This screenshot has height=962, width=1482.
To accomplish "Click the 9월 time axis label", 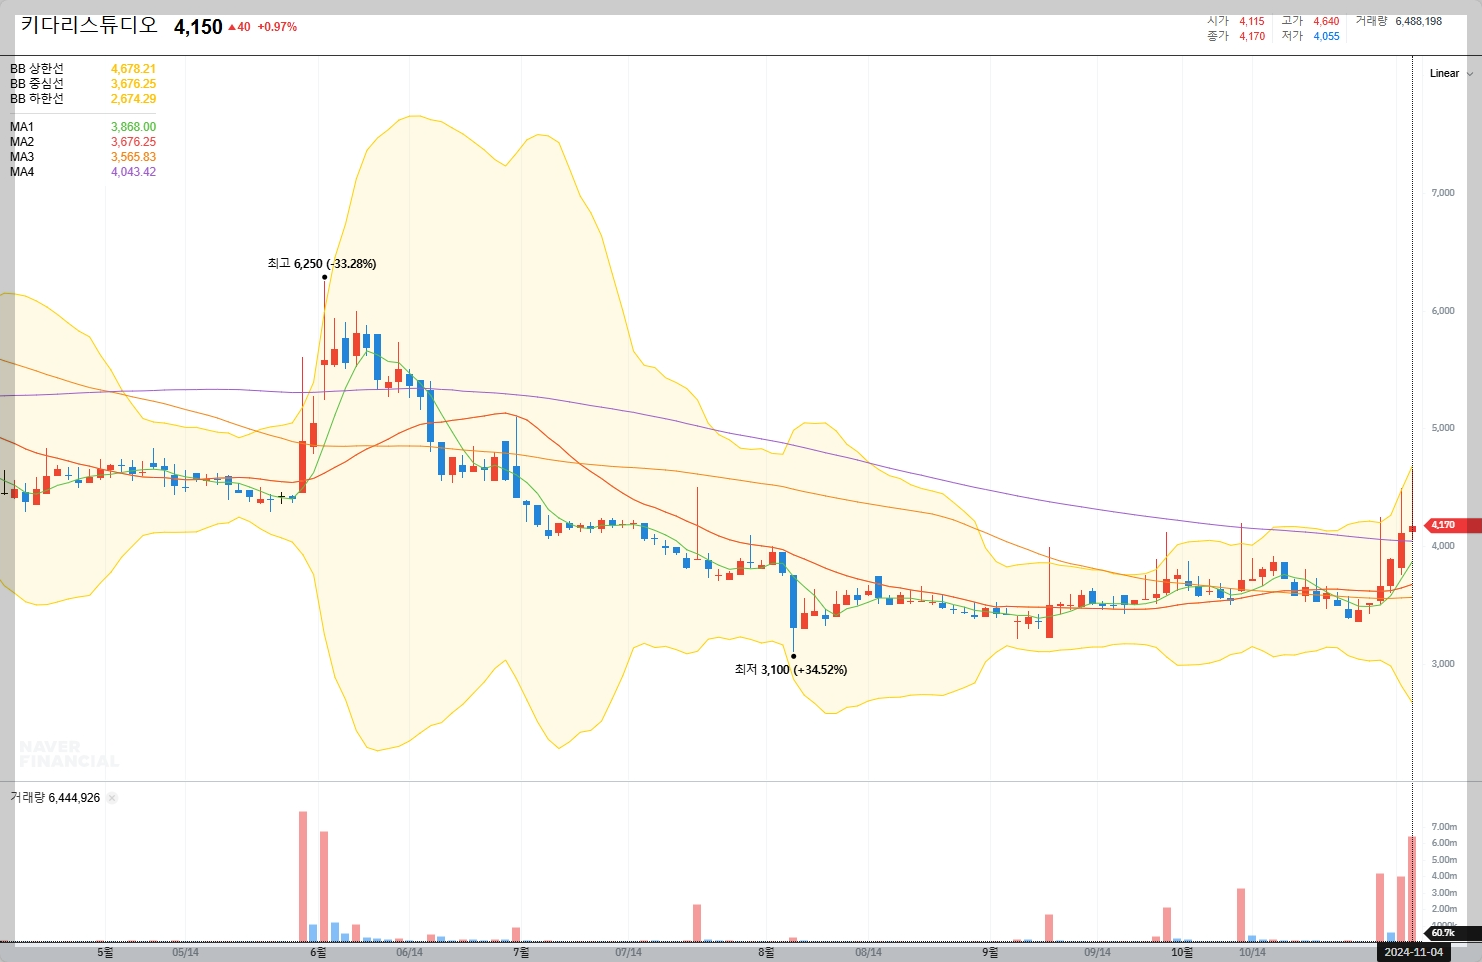I will tap(990, 952).
